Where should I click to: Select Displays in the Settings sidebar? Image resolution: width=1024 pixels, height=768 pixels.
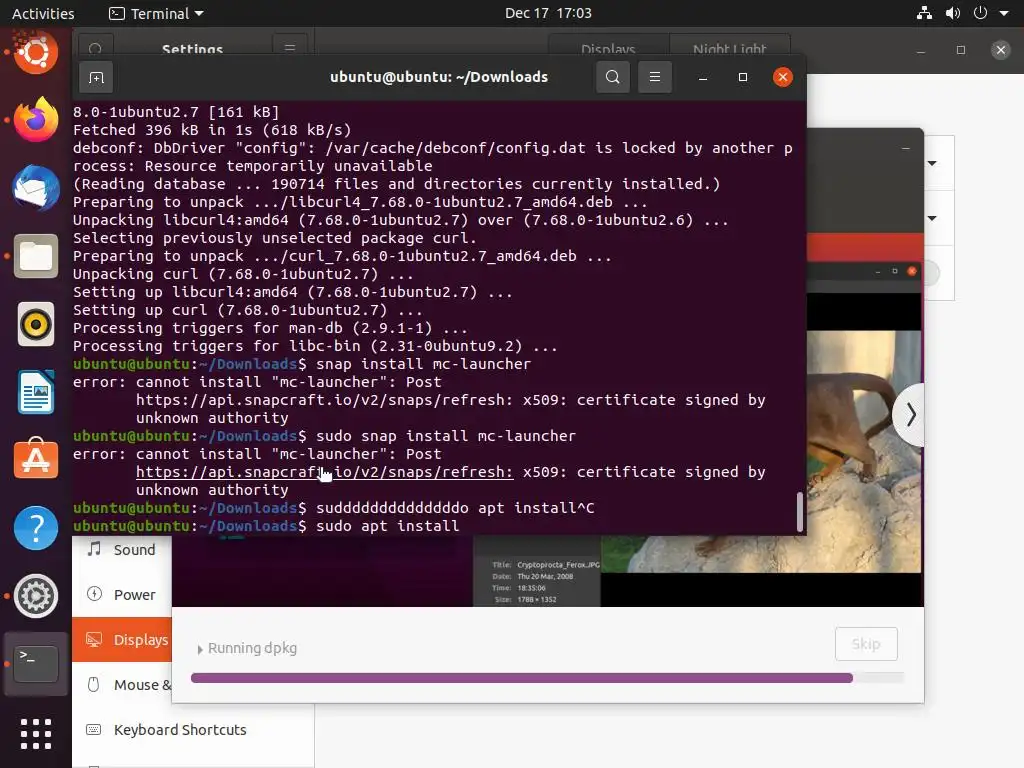[122, 639]
